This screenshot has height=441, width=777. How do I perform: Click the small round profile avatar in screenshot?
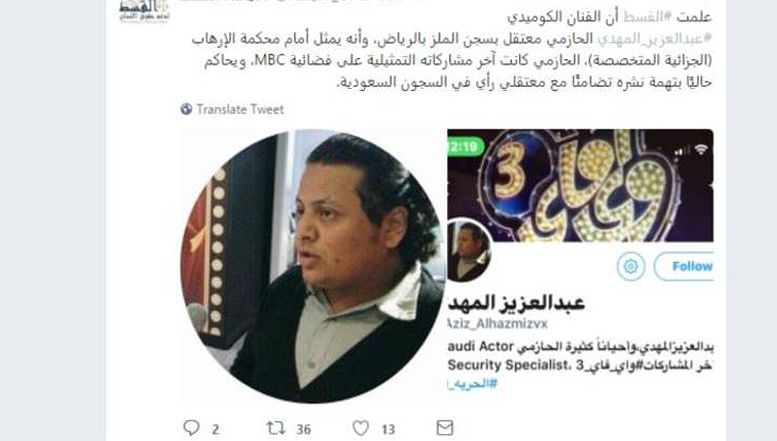467,250
